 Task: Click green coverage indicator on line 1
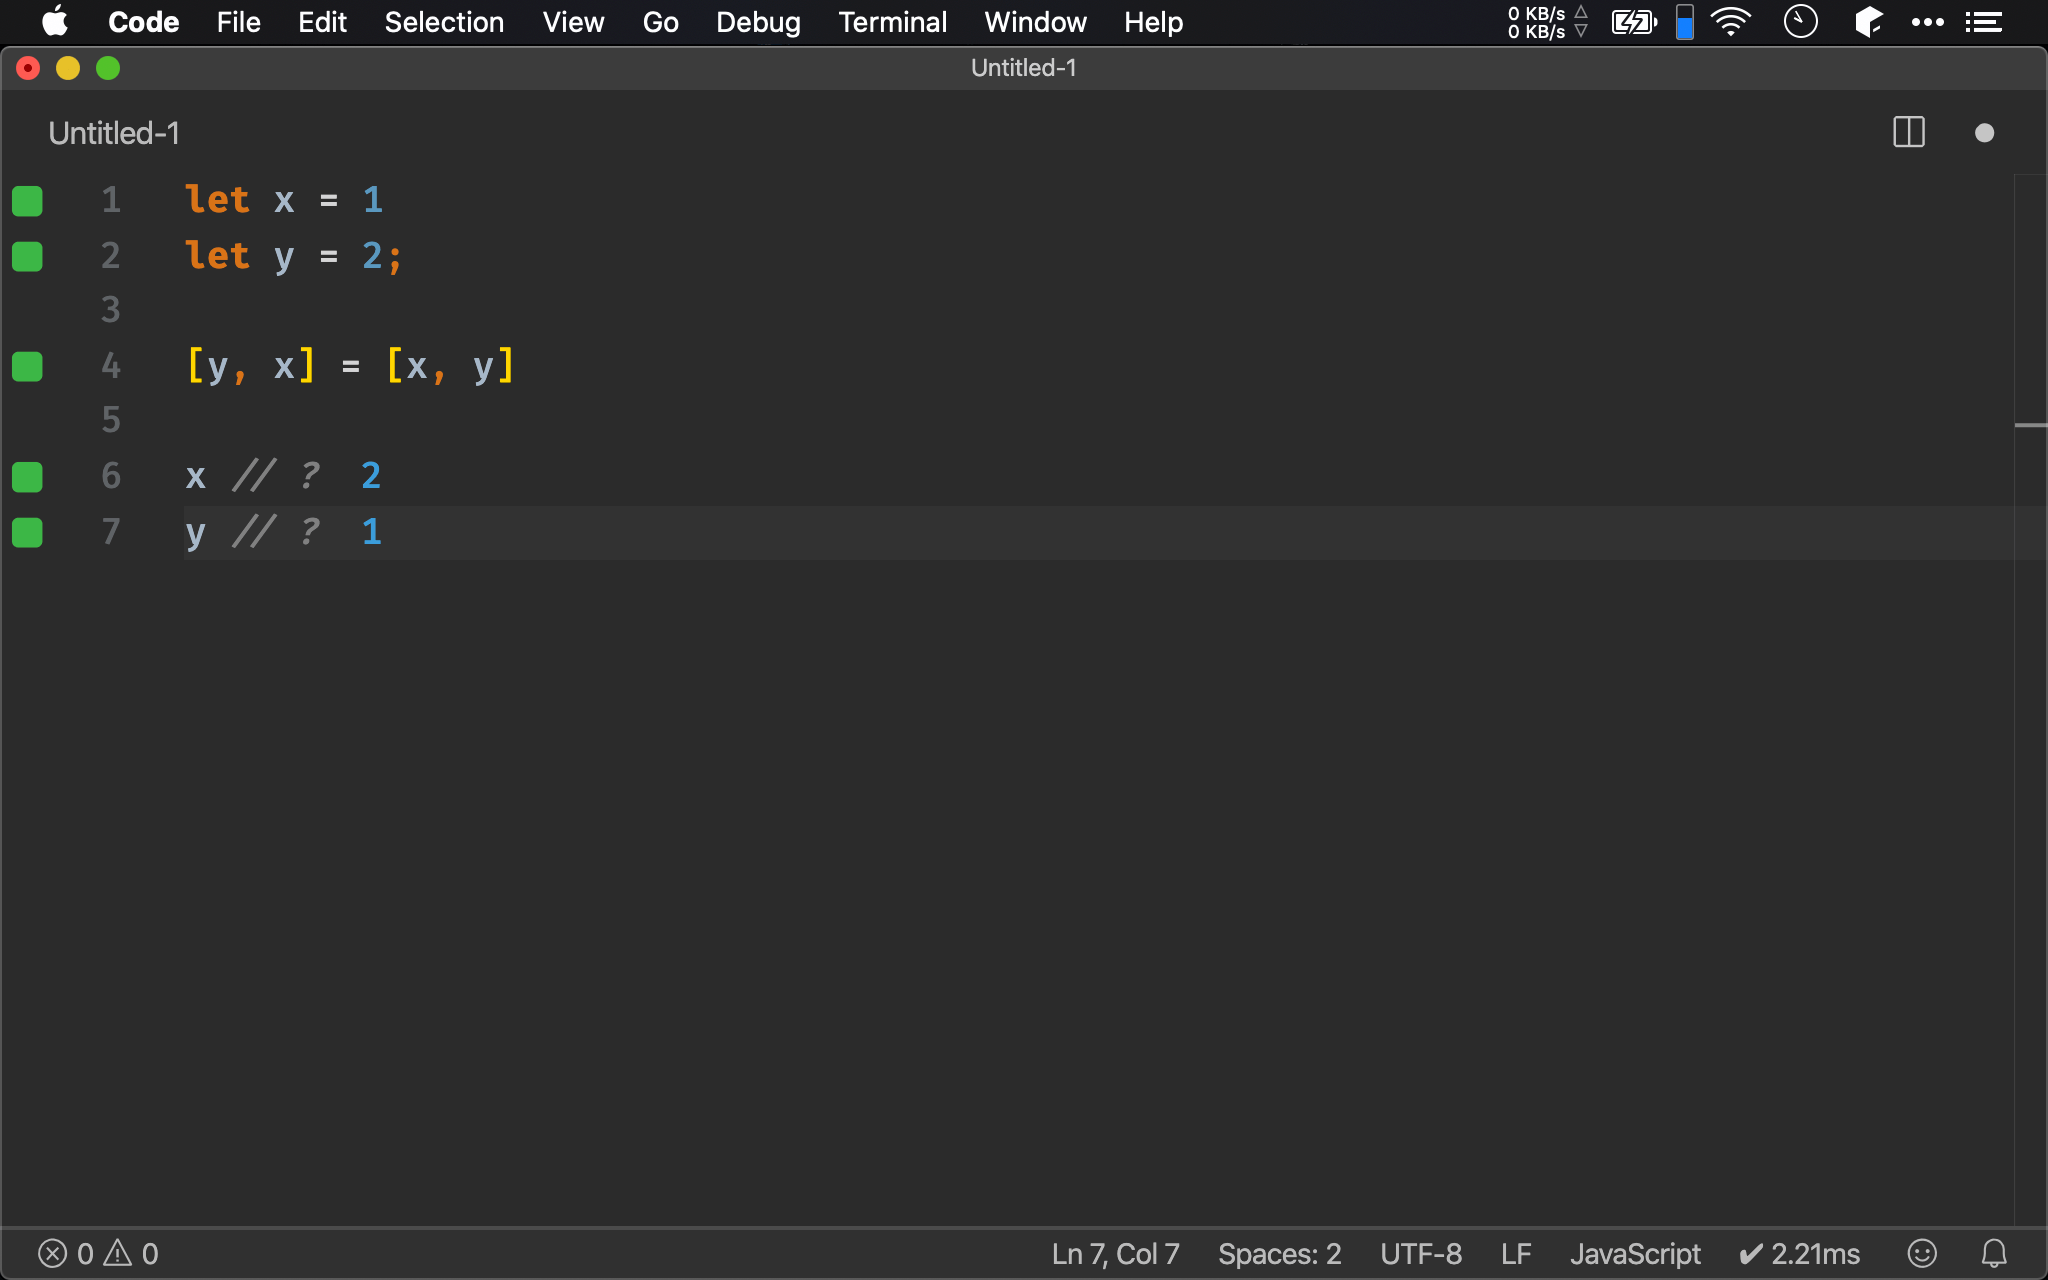point(27,201)
